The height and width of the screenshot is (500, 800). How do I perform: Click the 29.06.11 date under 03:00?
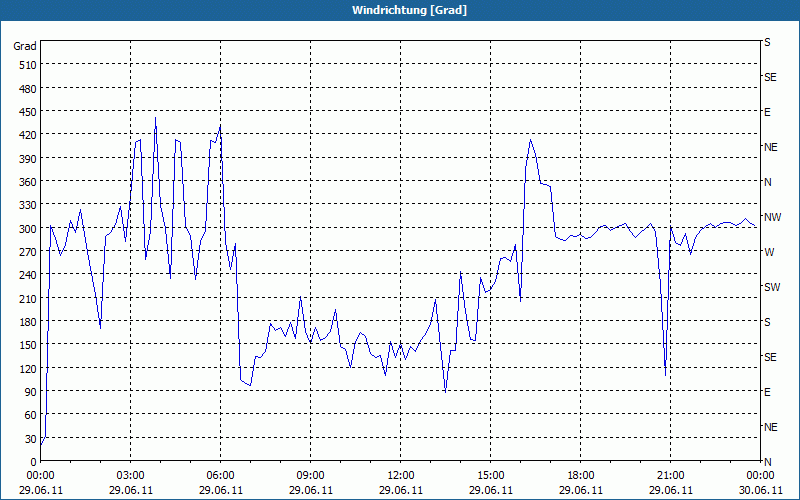[x=131, y=490]
